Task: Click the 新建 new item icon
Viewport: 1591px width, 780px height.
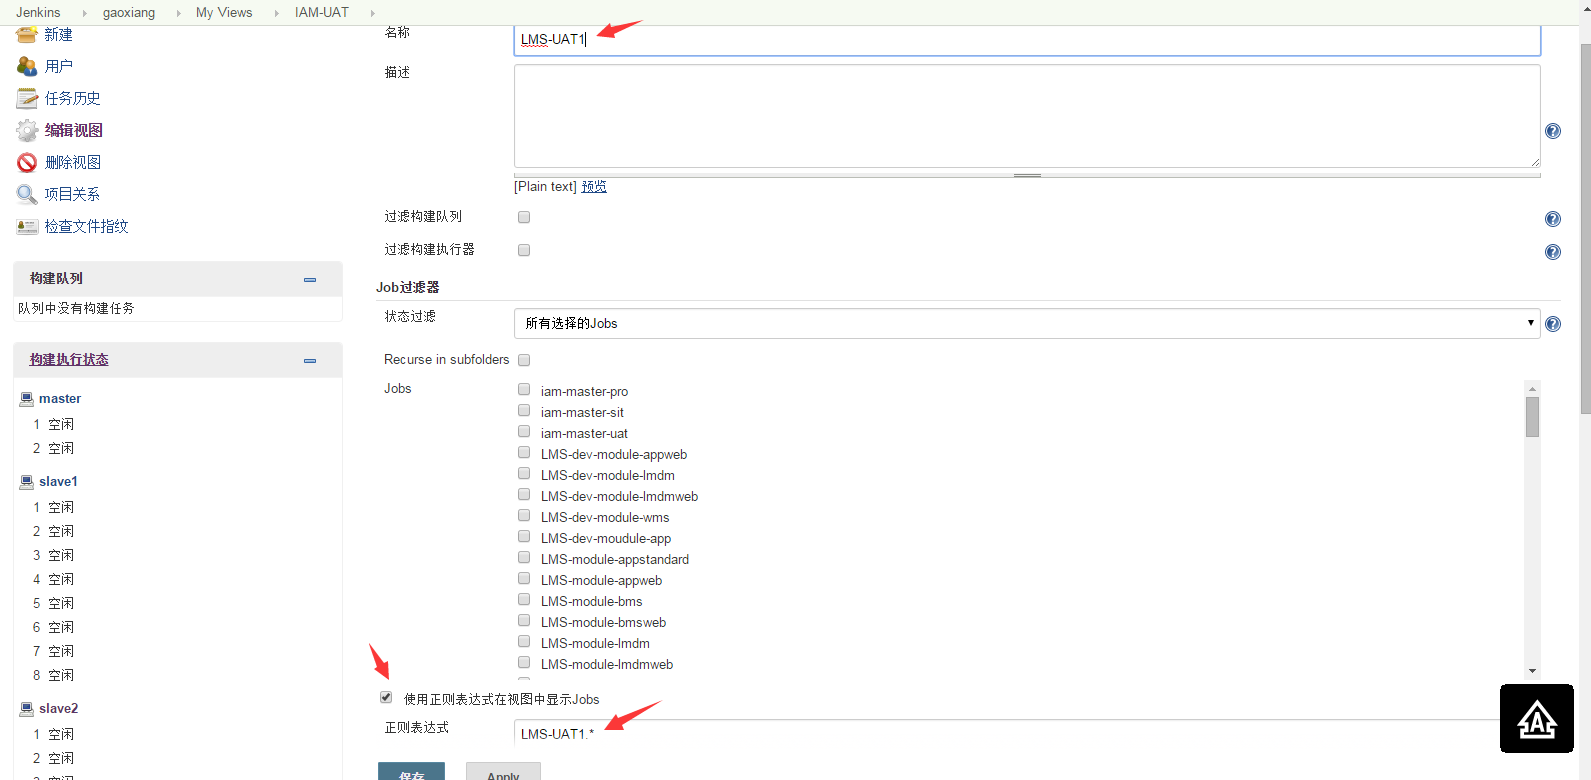Action: coord(27,34)
